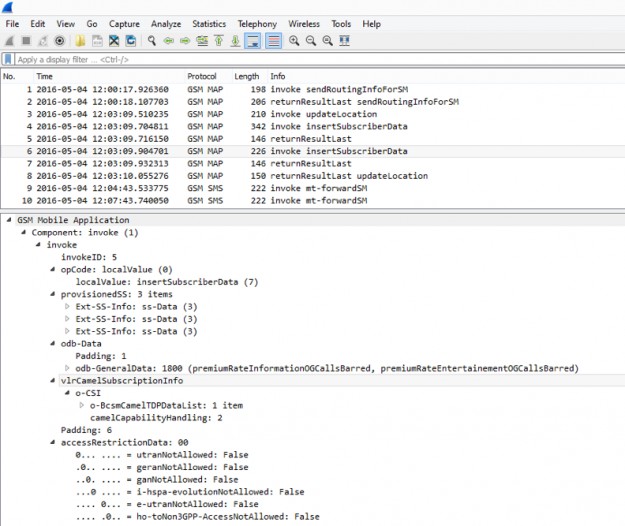This screenshot has width=625, height=526.
Task: Click the display filter input field
Action: click(300, 59)
